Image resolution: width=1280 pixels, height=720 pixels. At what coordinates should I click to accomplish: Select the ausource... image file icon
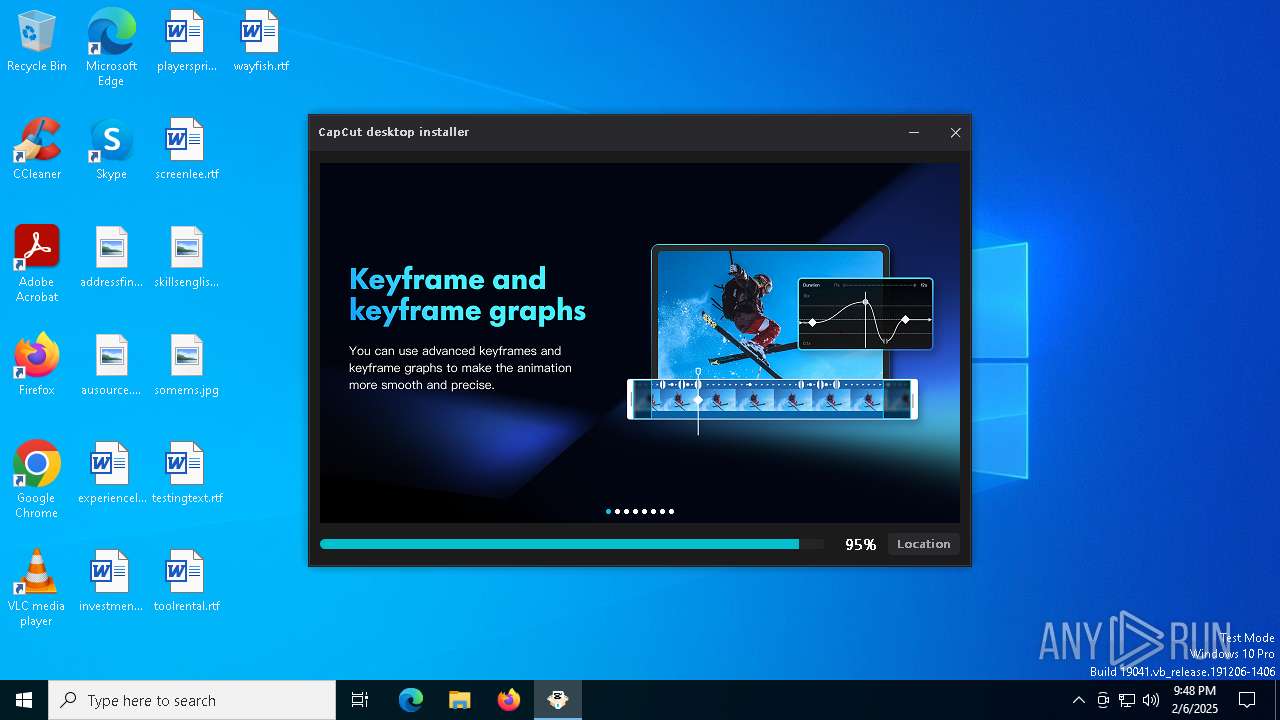coord(111,365)
